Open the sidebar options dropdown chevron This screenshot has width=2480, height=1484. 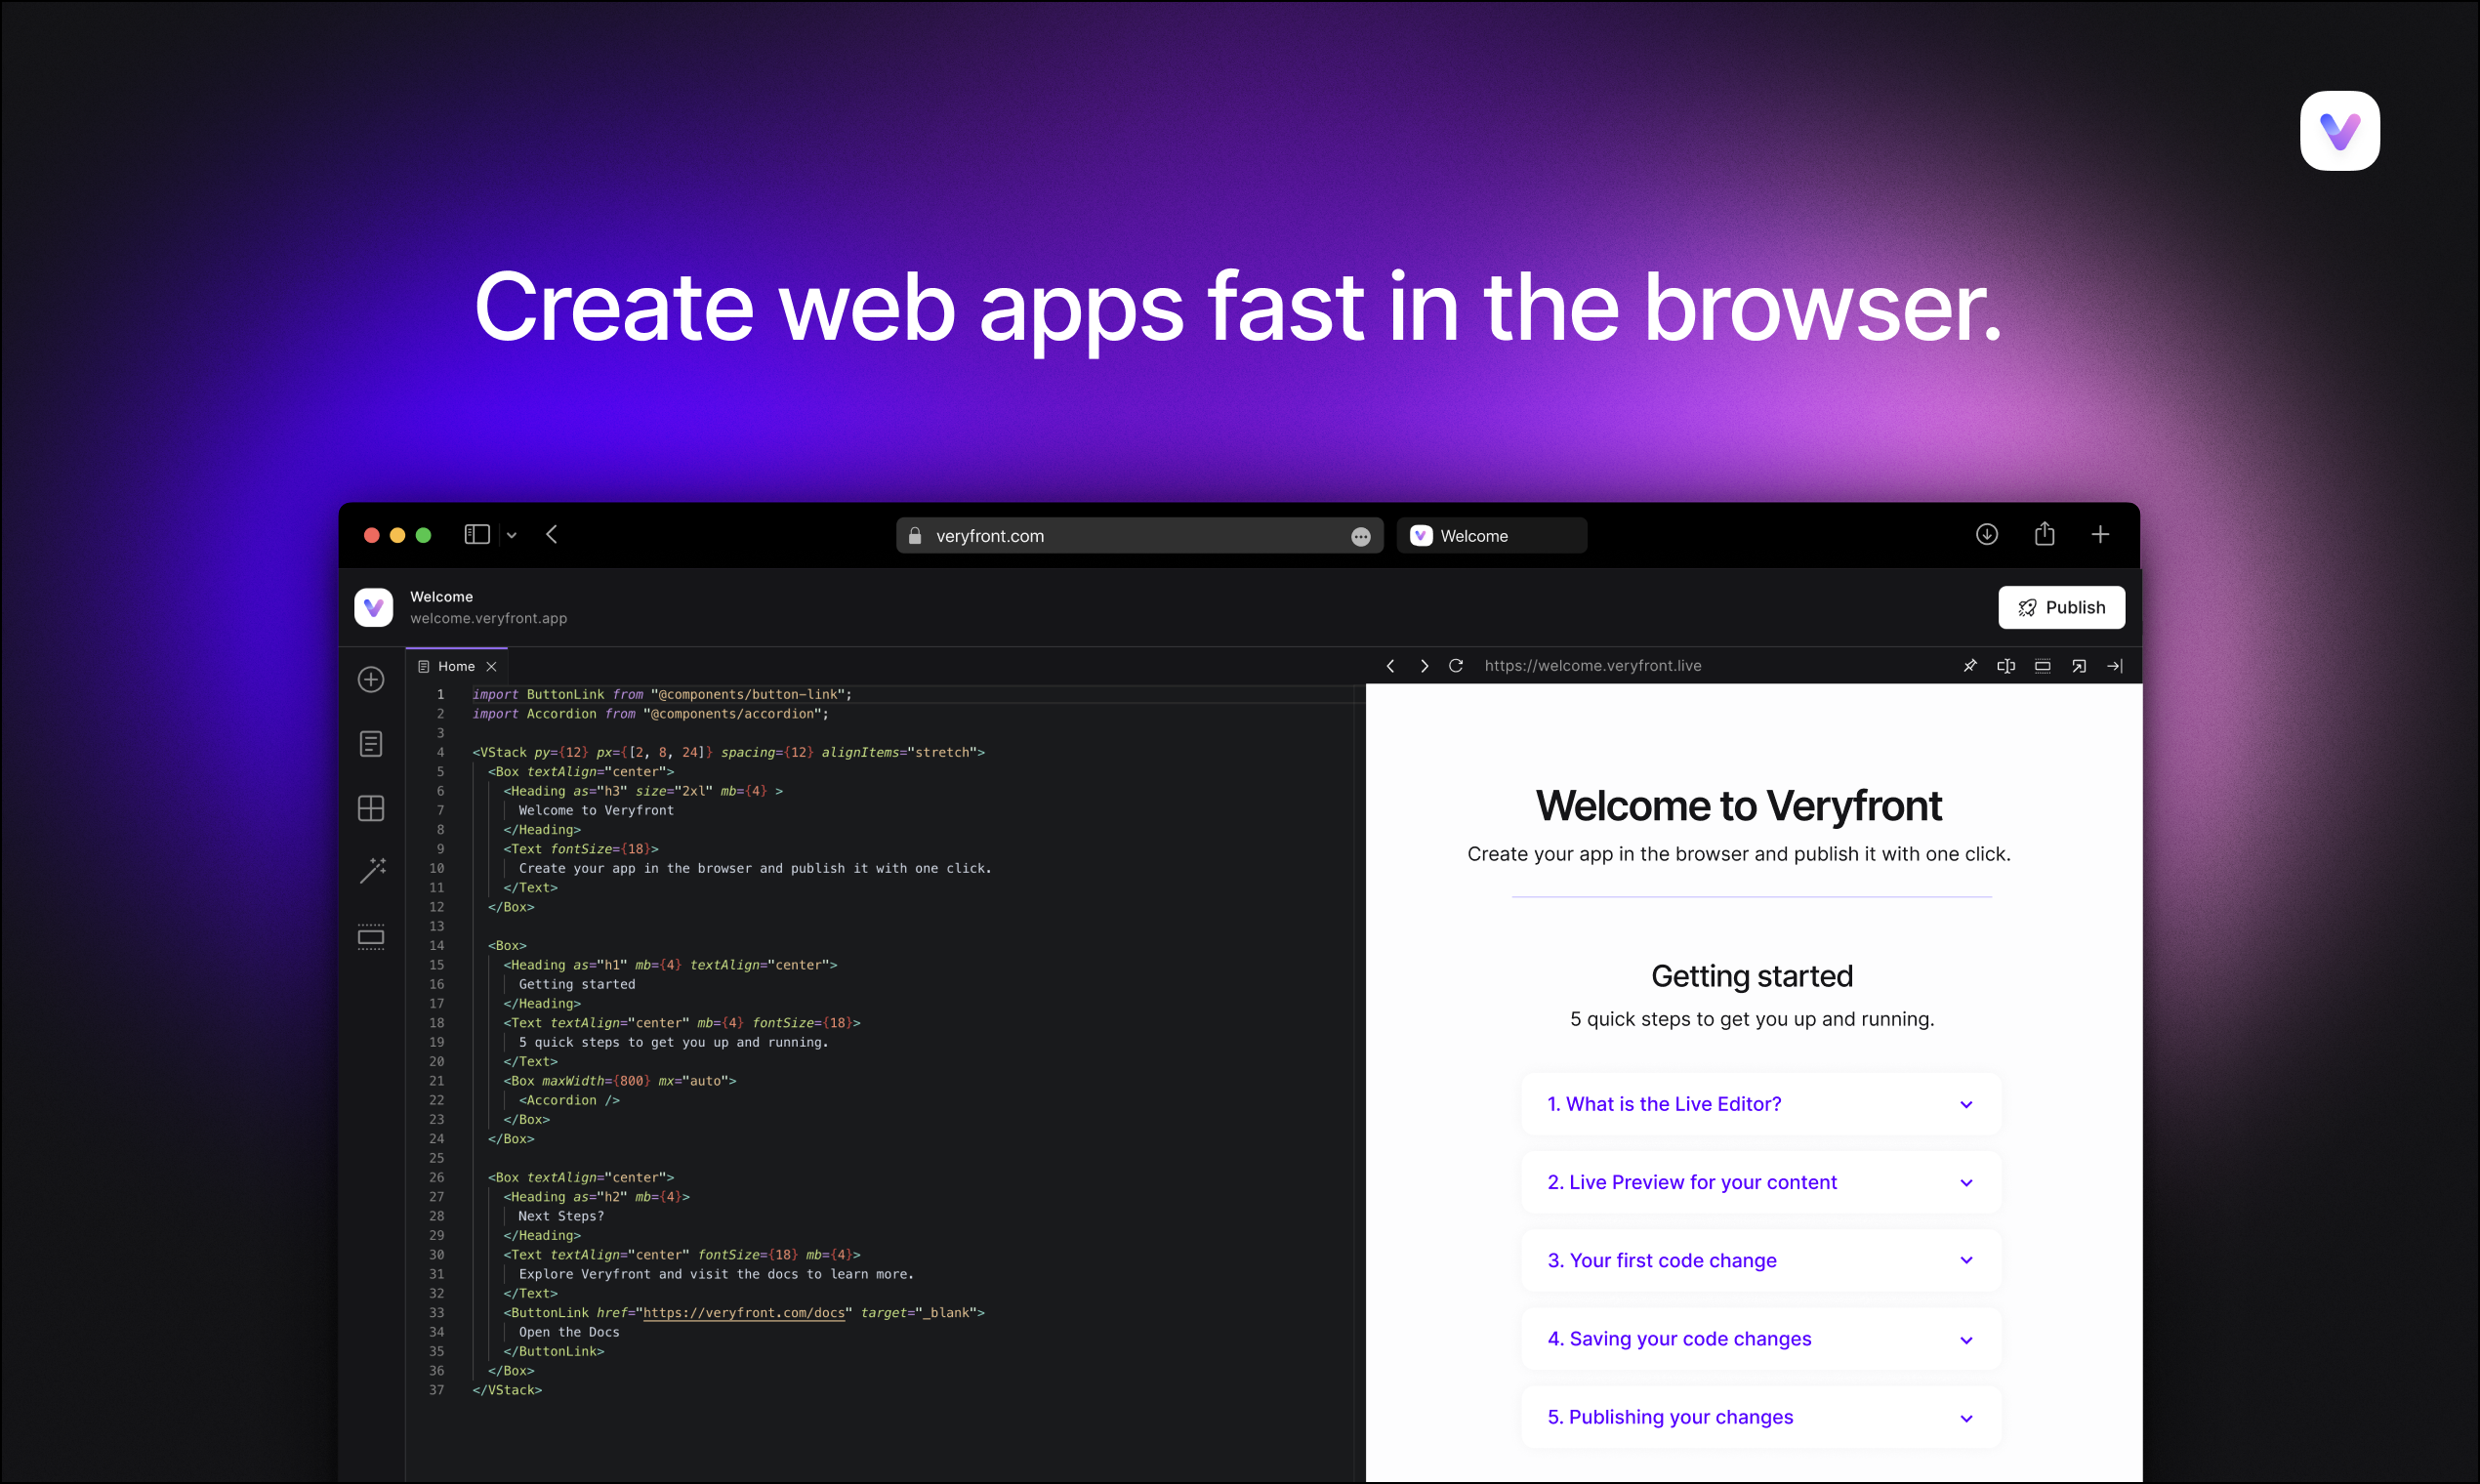click(x=512, y=535)
